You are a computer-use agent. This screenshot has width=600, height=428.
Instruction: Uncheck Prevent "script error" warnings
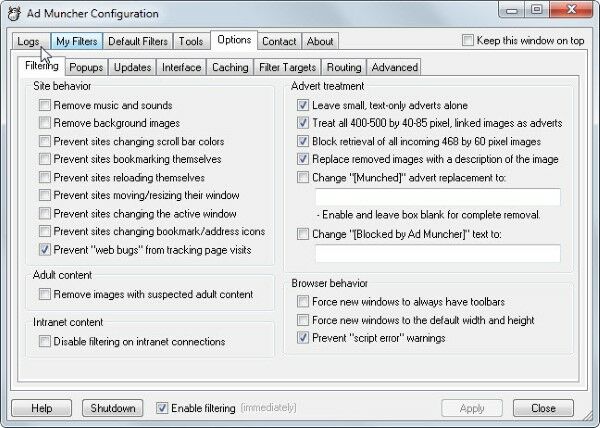click(303, 338)
